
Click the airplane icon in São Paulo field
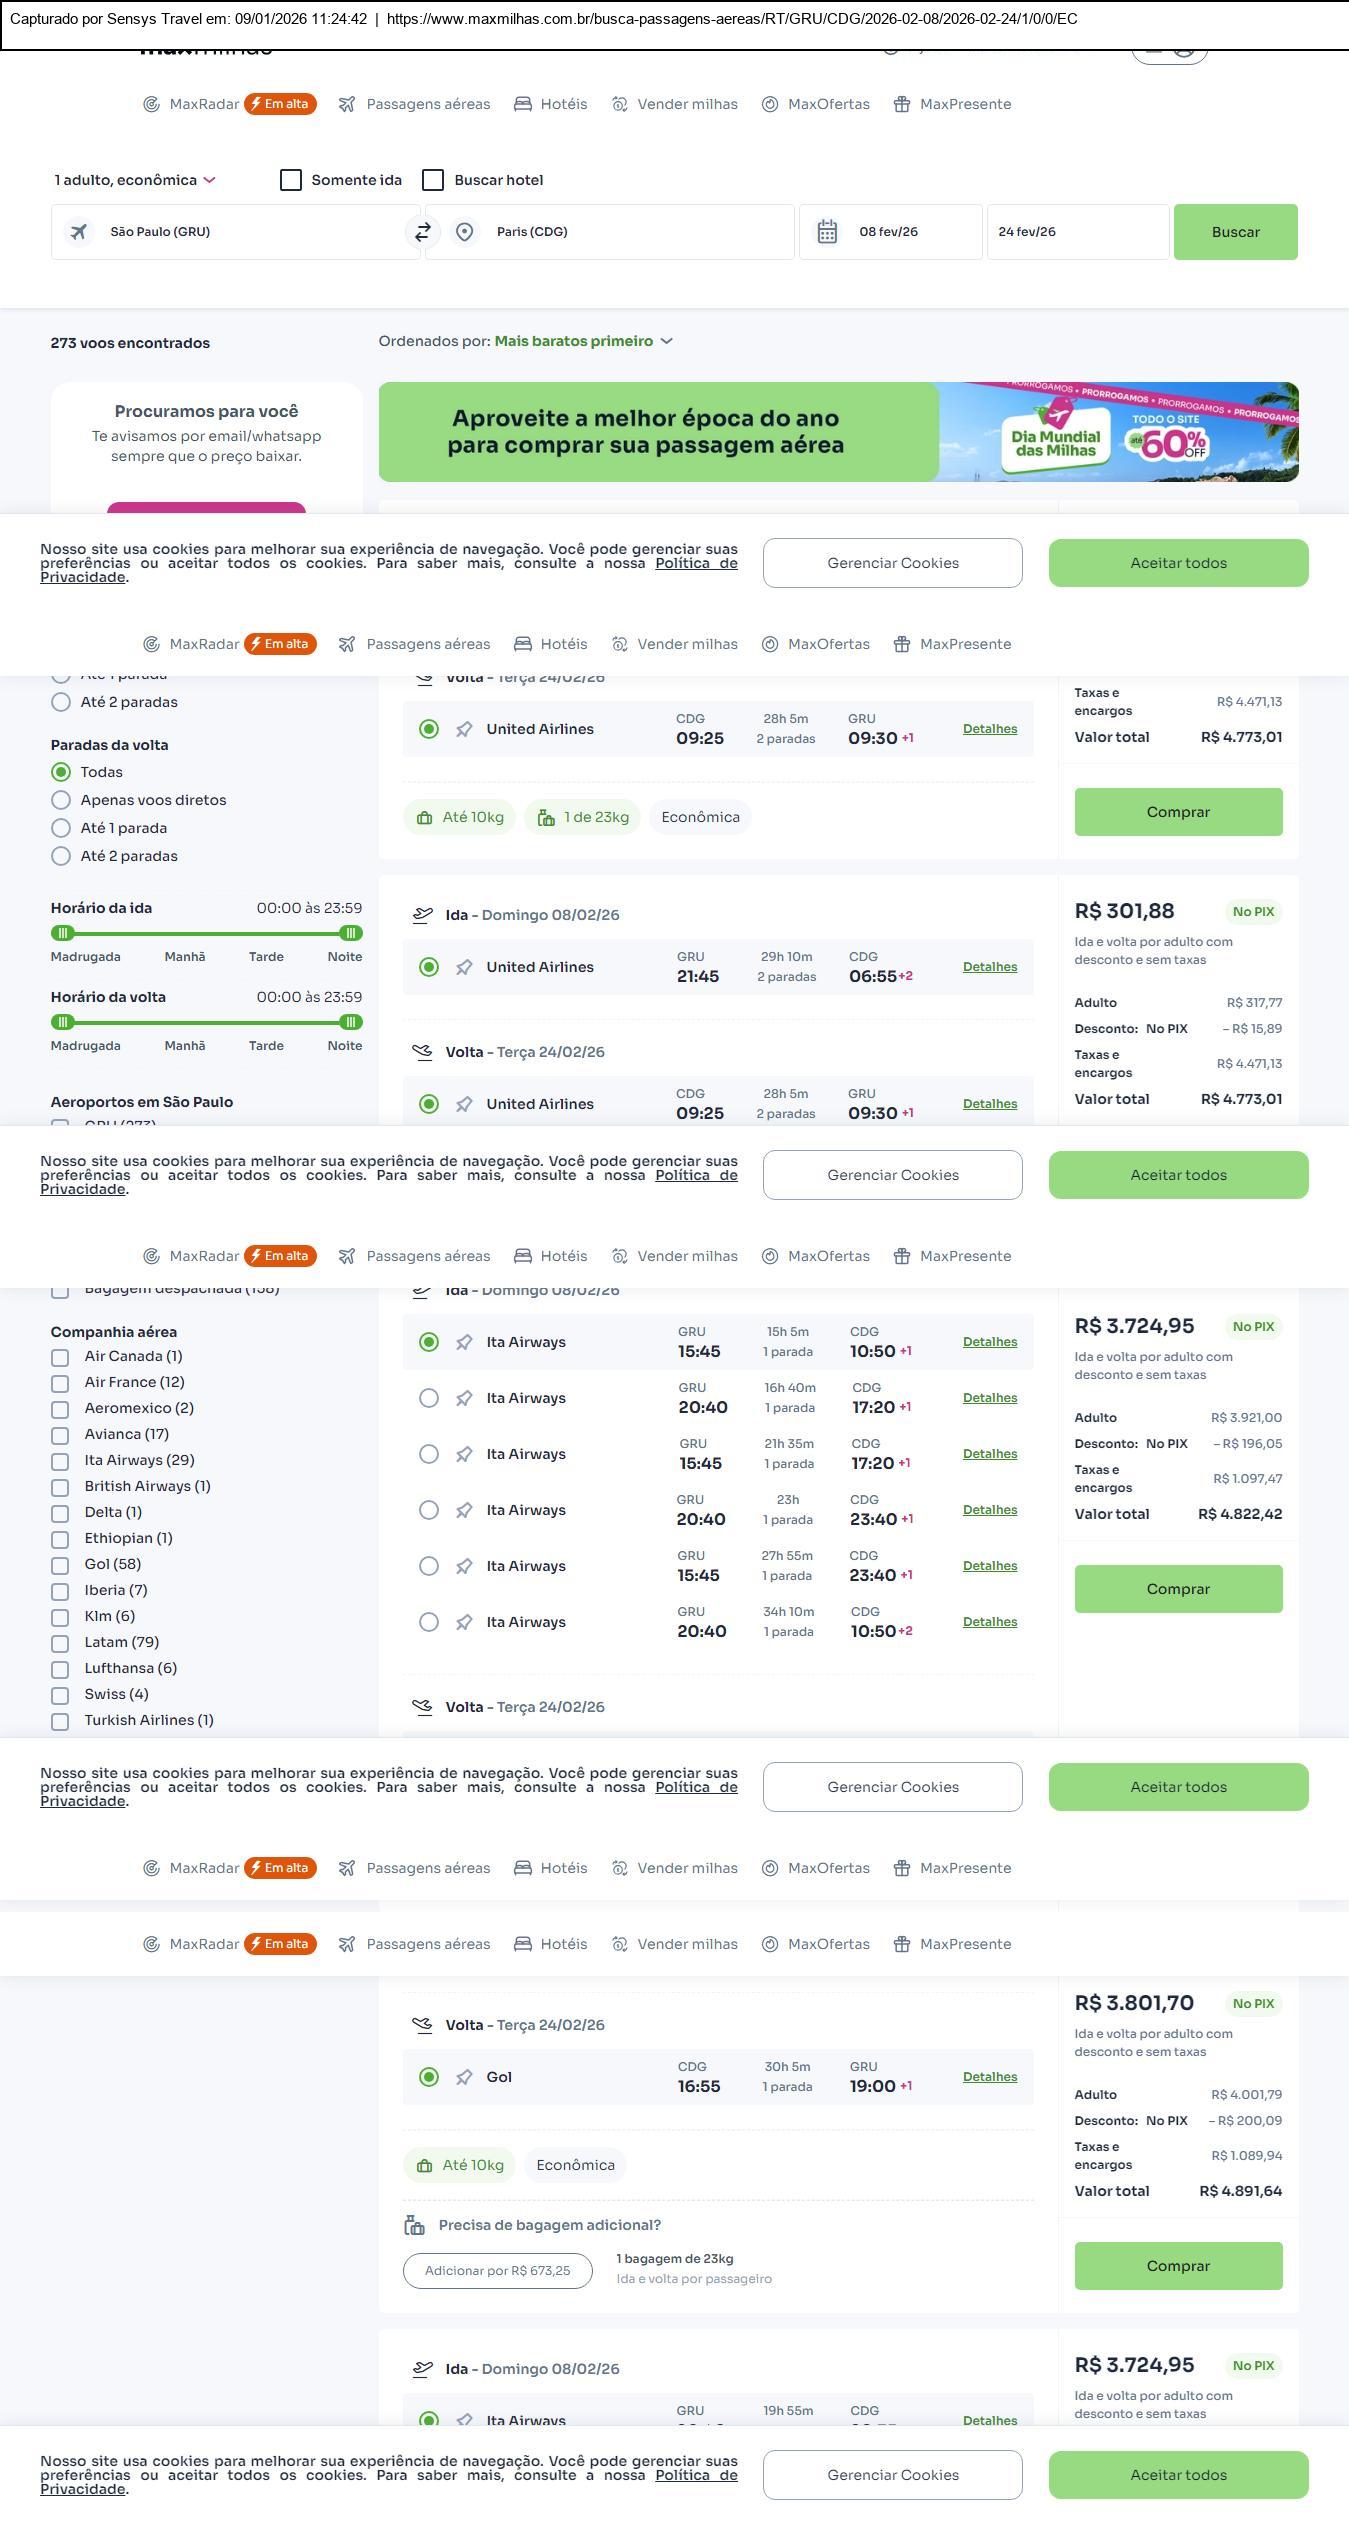(x=79, y=232)
